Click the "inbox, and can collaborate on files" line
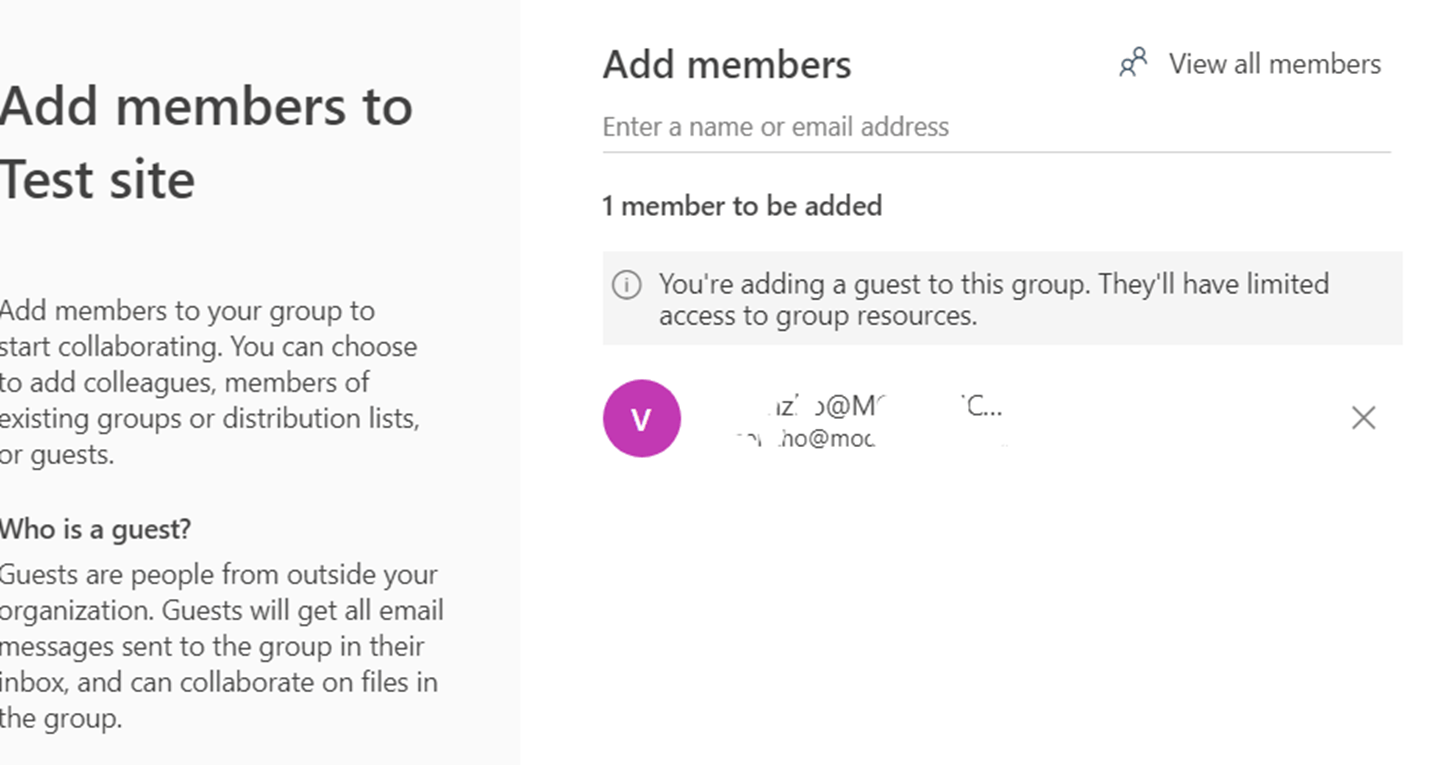This screenshot has width=1456, height=765. pos(219,683)
